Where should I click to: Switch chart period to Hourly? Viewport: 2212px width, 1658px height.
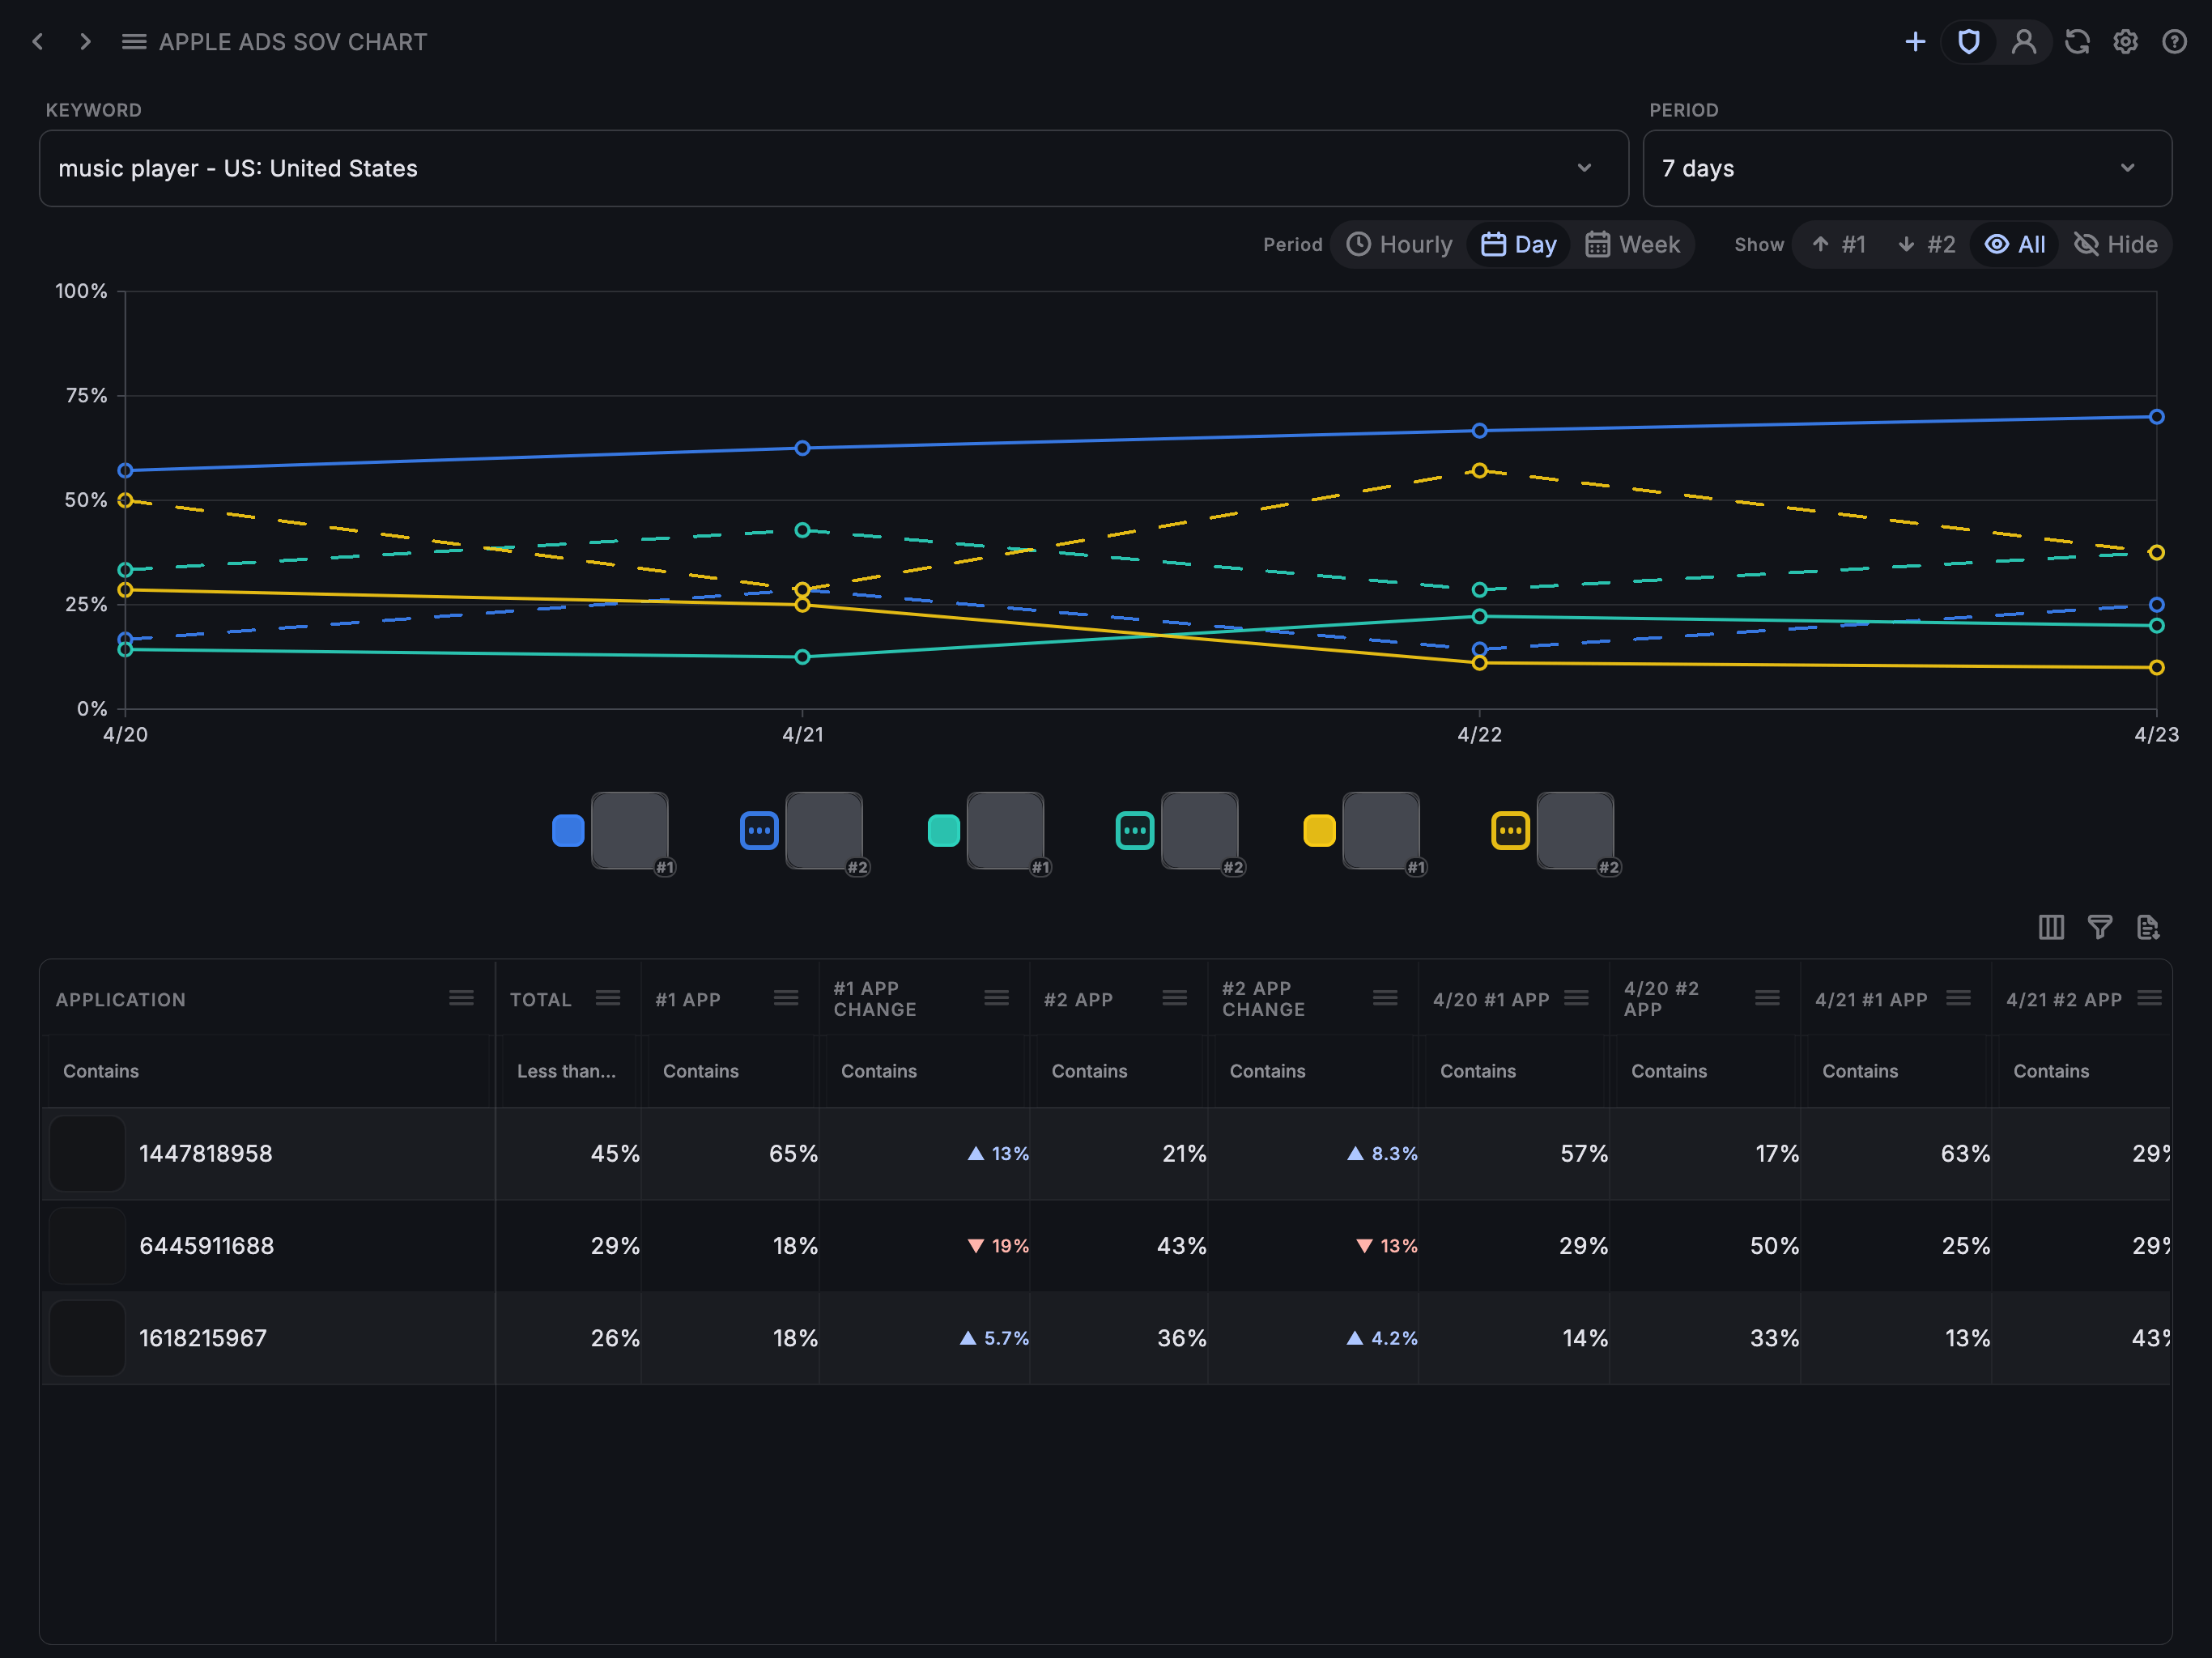pos(1399,245)
